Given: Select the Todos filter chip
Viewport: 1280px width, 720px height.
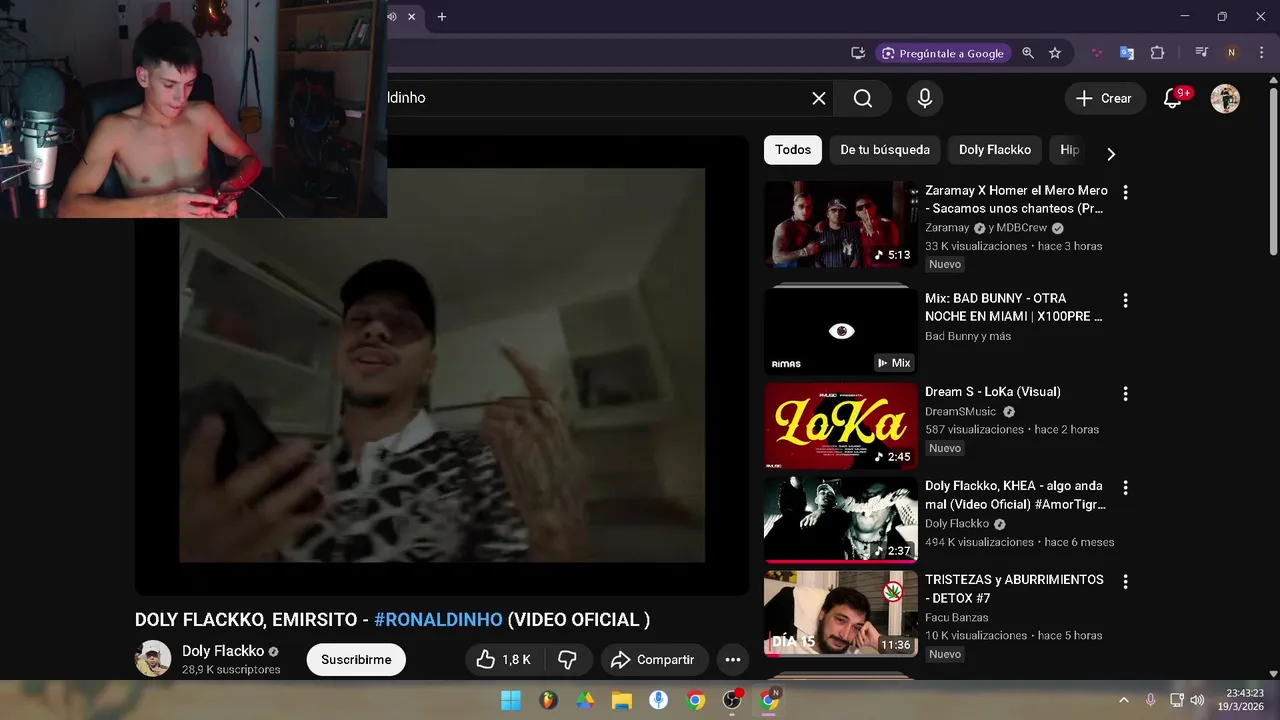Looking at the screenshot, I should click(793, 150).
